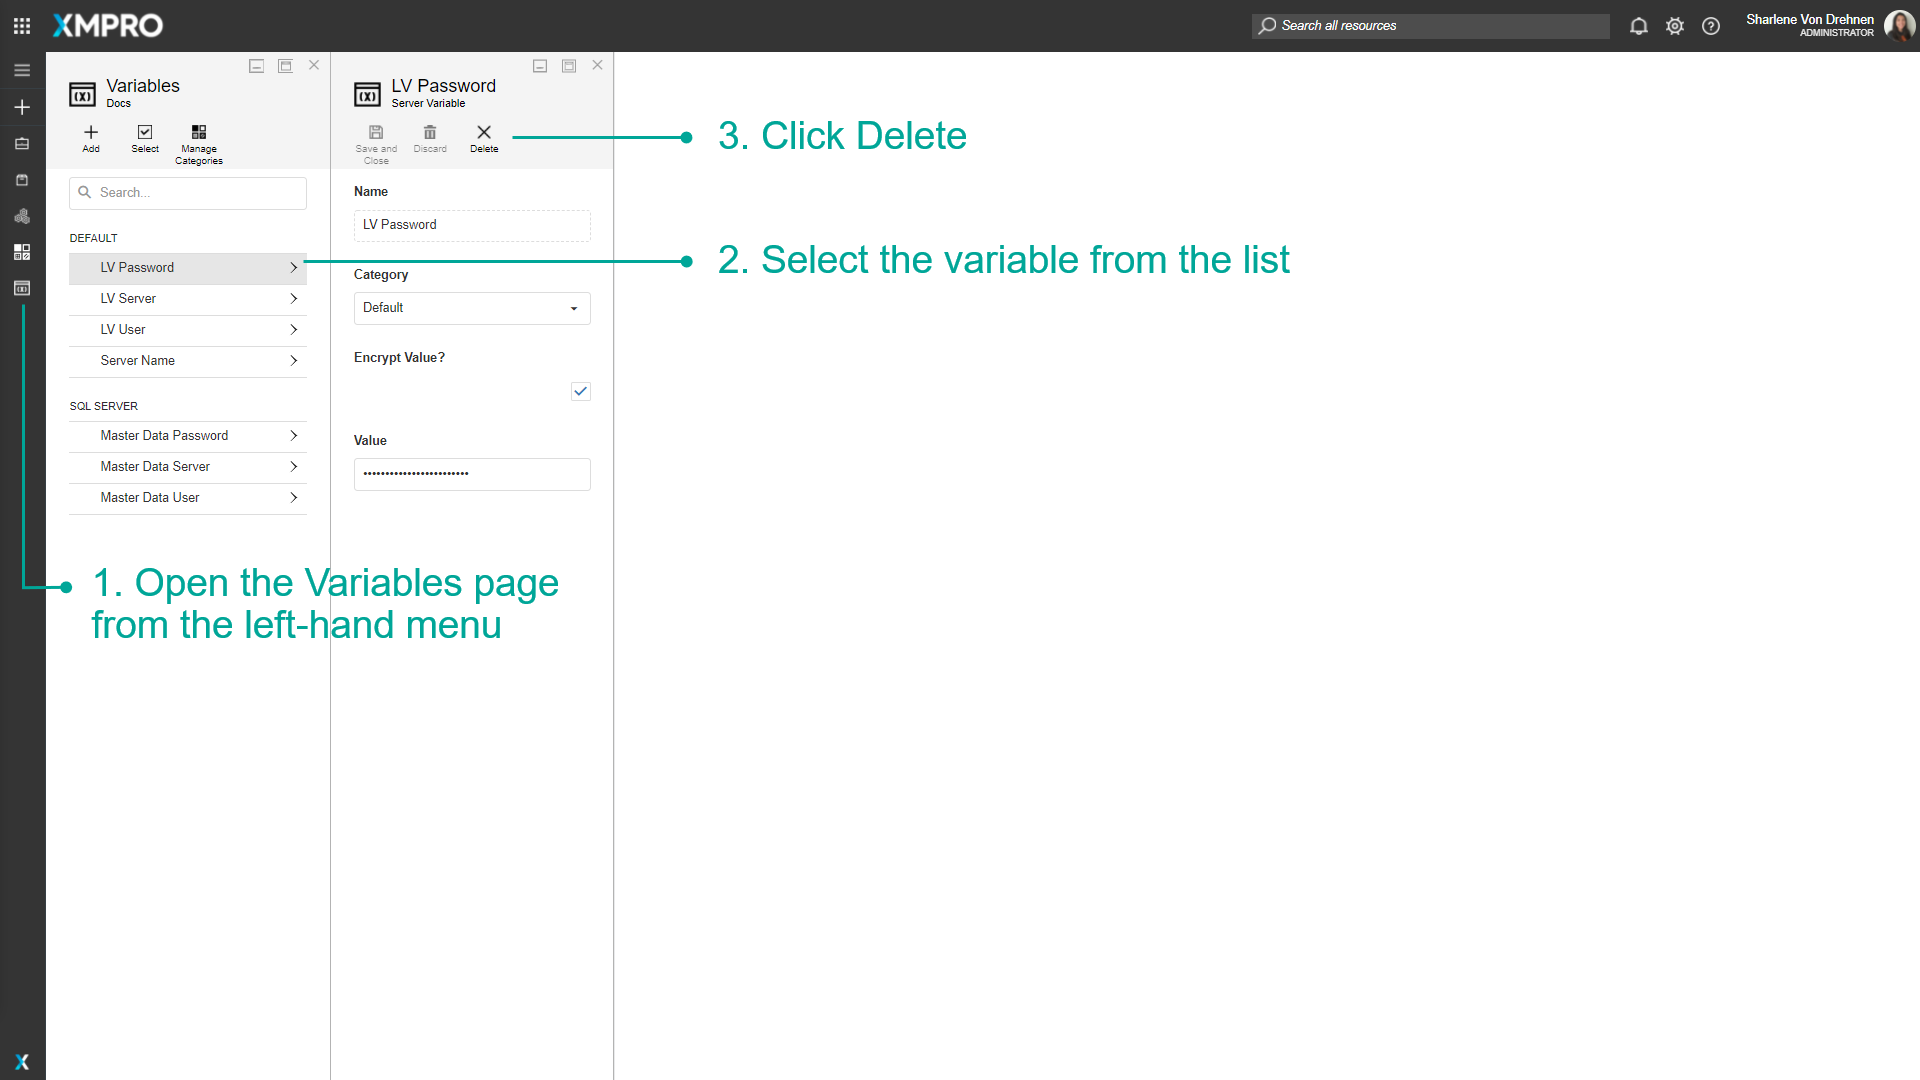Screen dimensions: 1920x1080
Task: Click the notifications bell icon
Action: pyautogui.click(x=1638, y=26)
